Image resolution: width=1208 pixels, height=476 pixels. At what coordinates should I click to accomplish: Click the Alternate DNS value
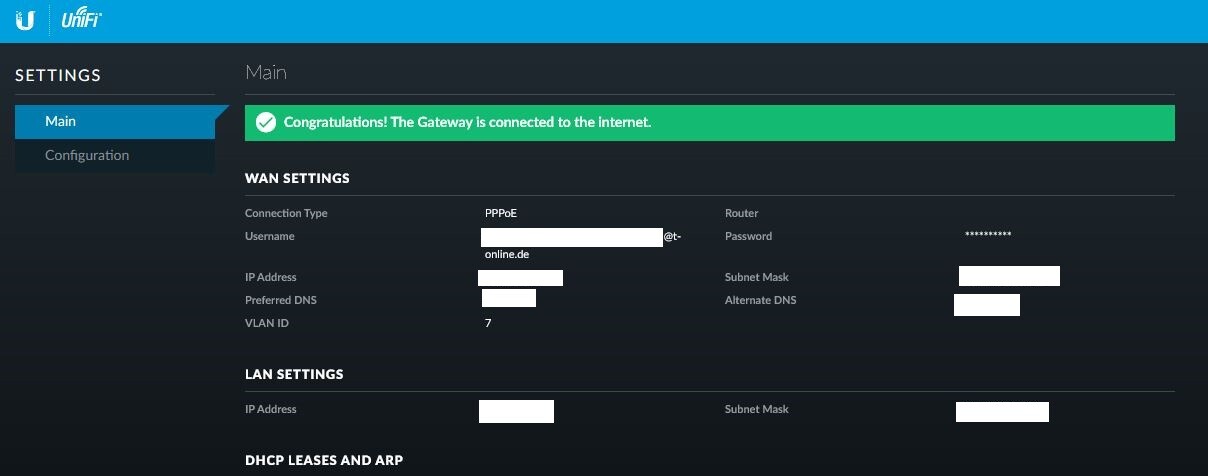(987, 304)
